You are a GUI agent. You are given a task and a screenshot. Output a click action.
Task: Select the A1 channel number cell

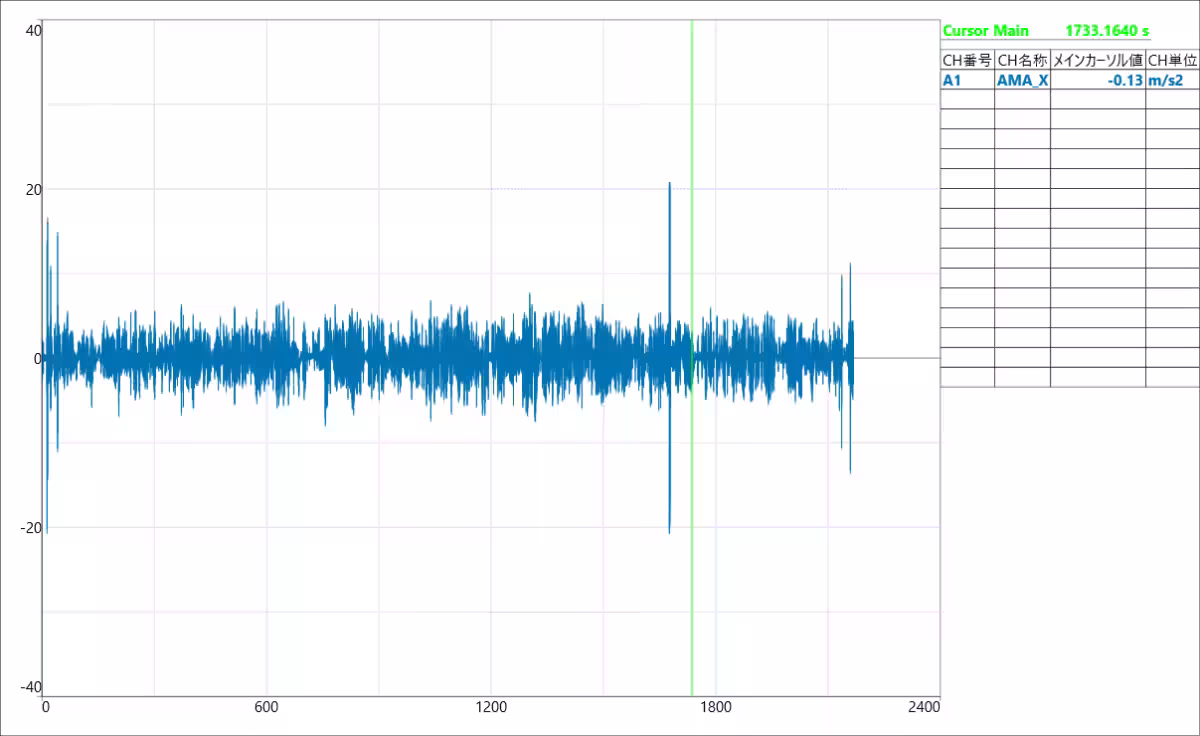(967, 80)
